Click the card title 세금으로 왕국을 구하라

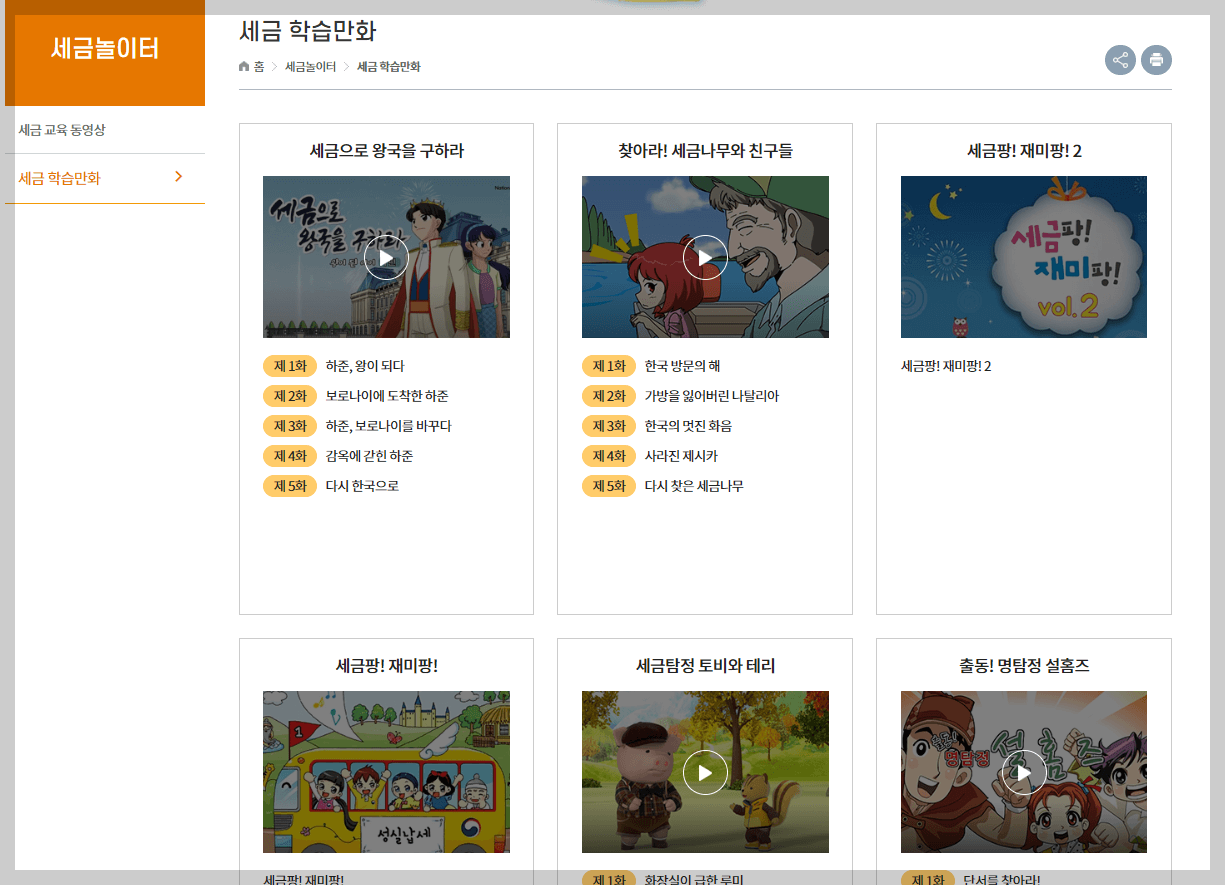(x=386, y=151)
